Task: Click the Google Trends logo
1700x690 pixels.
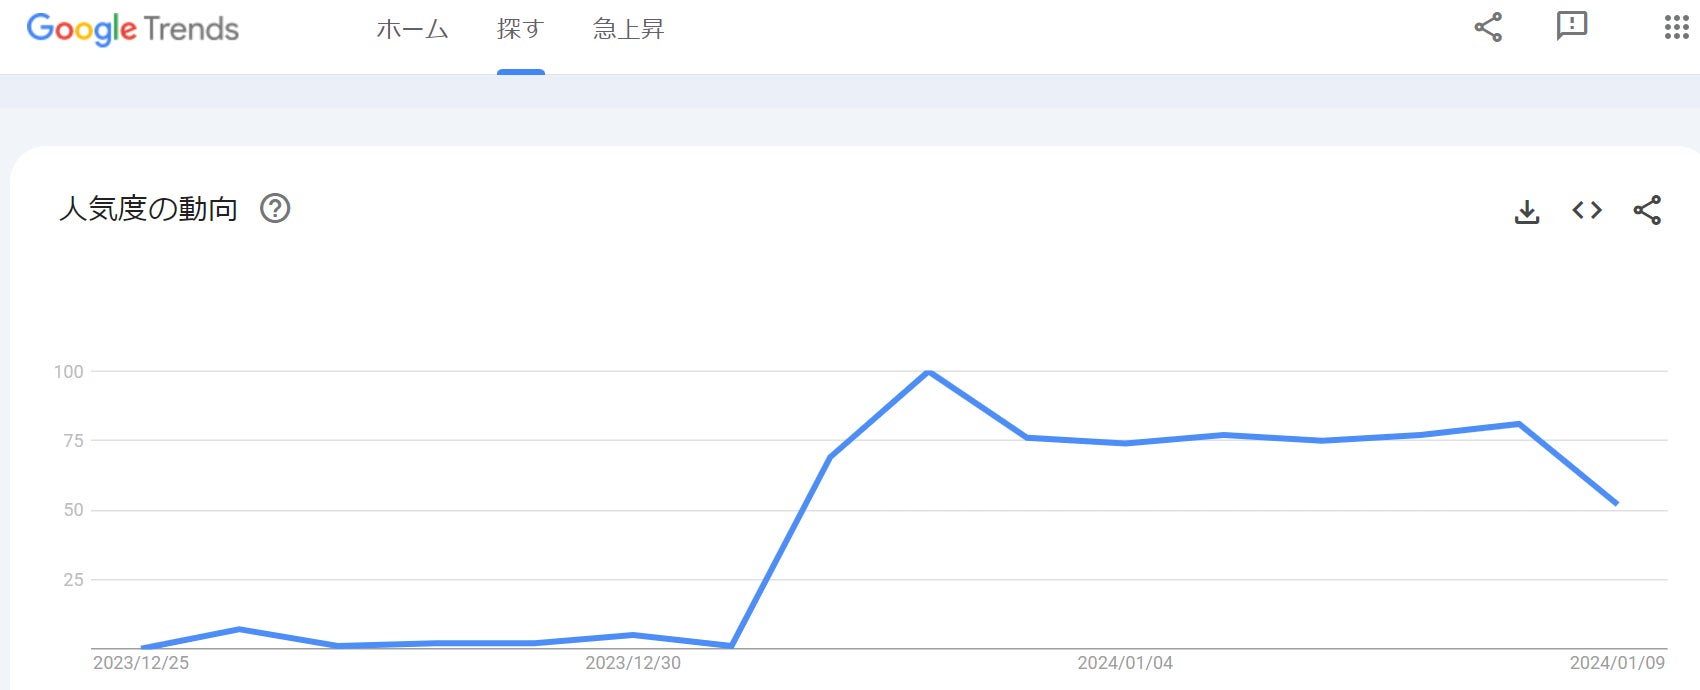Action: point(133,29)
